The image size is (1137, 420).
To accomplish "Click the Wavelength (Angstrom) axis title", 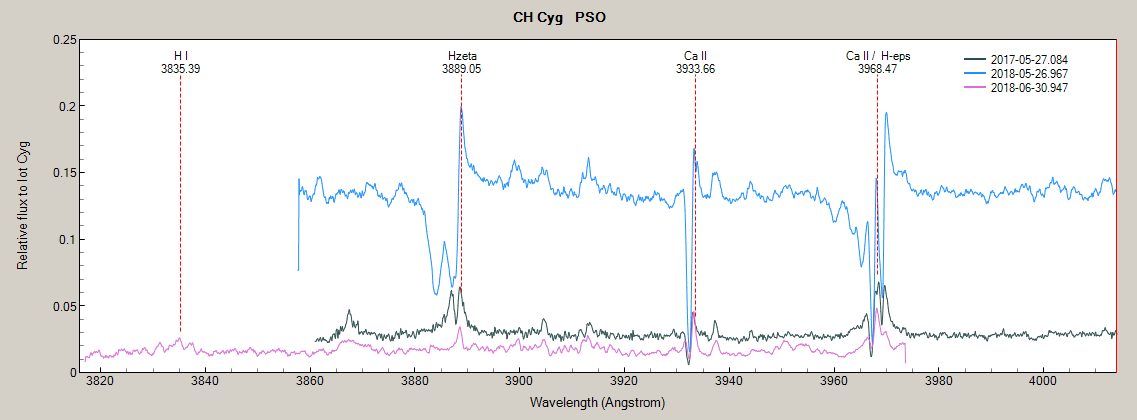I will pyautogui.click(x=598, y=402).
